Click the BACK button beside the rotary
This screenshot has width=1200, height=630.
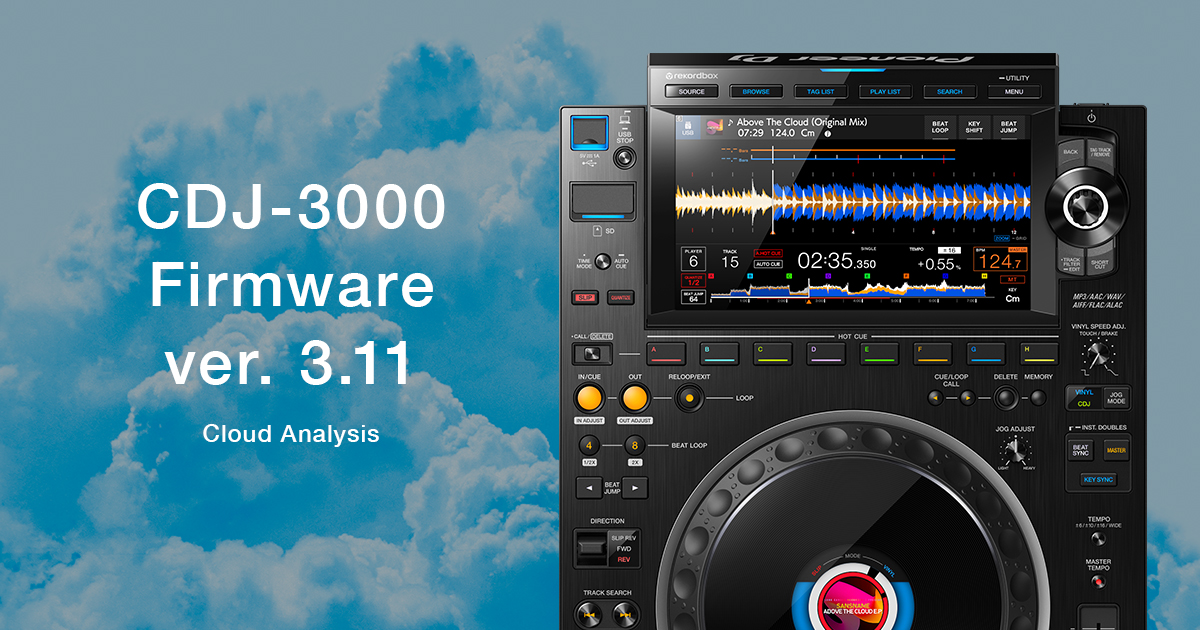coord(1070,153)
